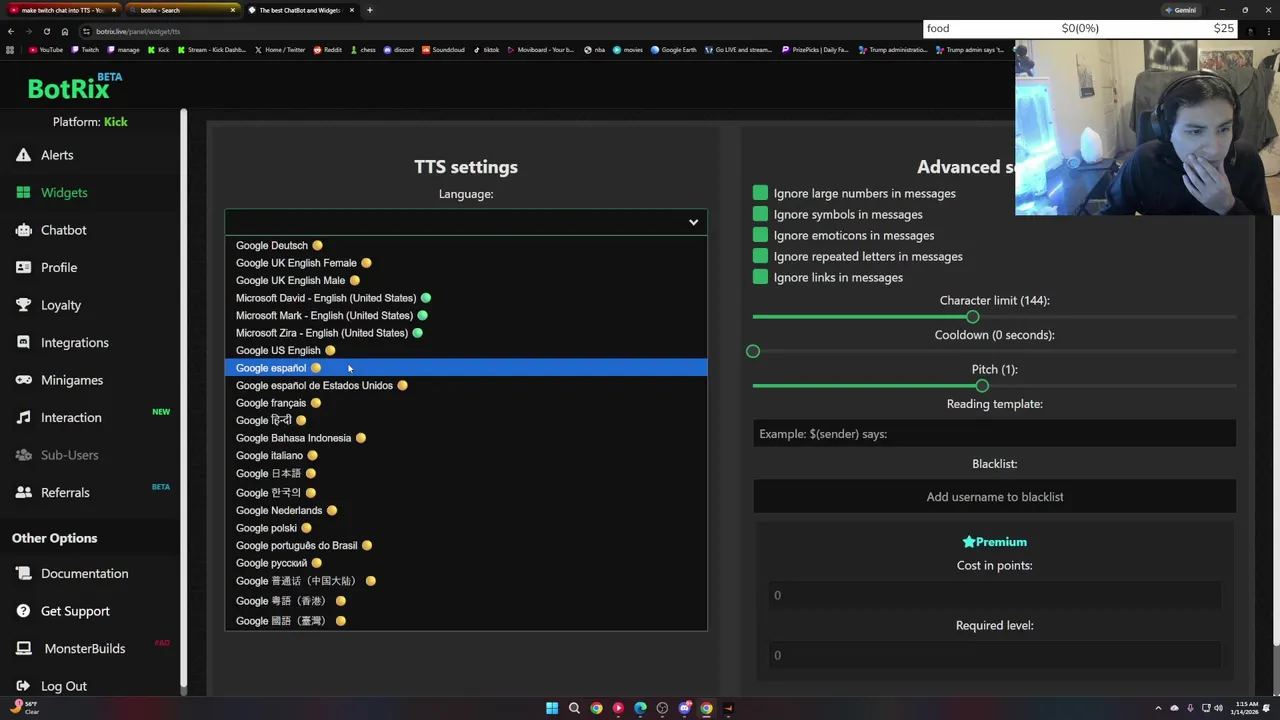Click Required level input field
This screenshot has width=1280, height=720.
point(995,655)
